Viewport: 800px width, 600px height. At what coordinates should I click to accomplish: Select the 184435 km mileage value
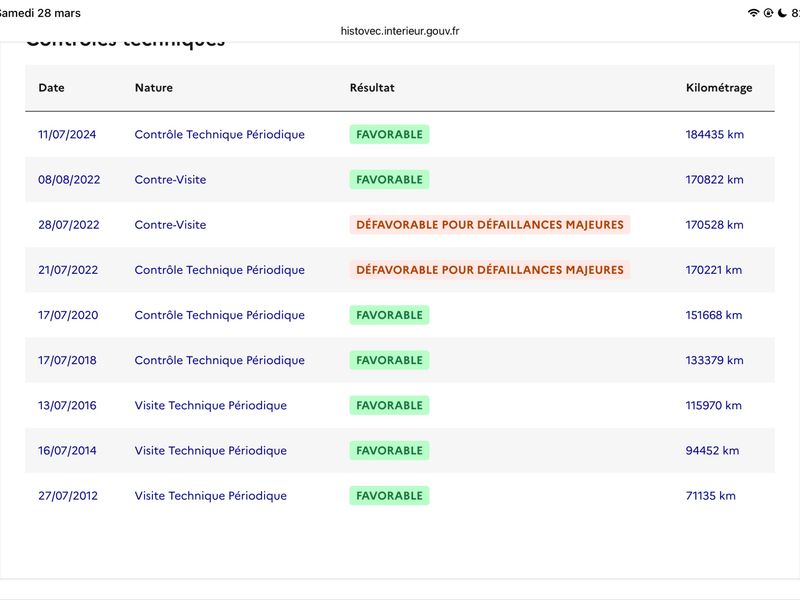pyautogui.click(x=715, y=134)
